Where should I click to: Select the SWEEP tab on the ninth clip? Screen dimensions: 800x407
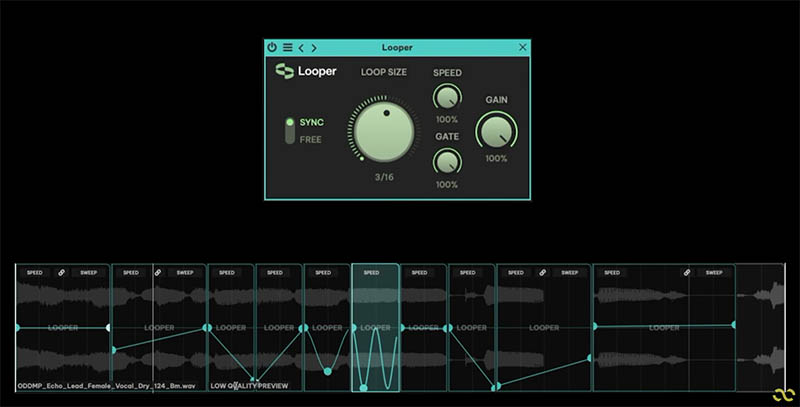[569, 273]
